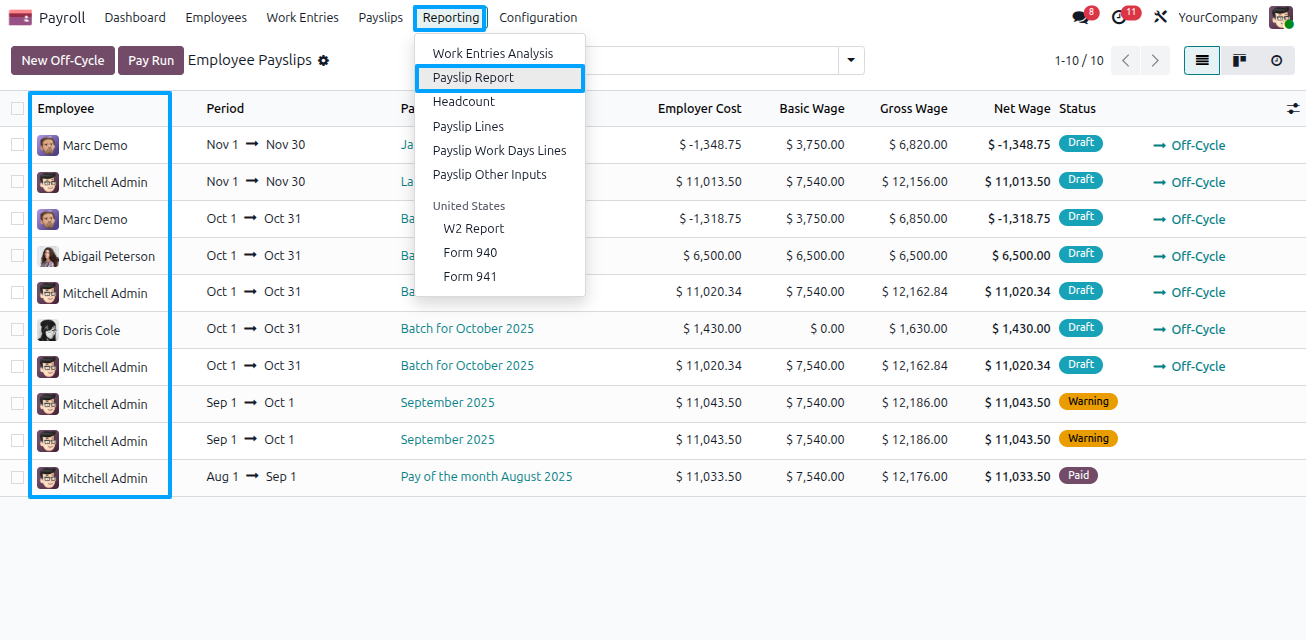Open Batch for October 2025 in Doris Cole row
Viewport: 1306px width, 640px height.
click(x=467, y=328)
